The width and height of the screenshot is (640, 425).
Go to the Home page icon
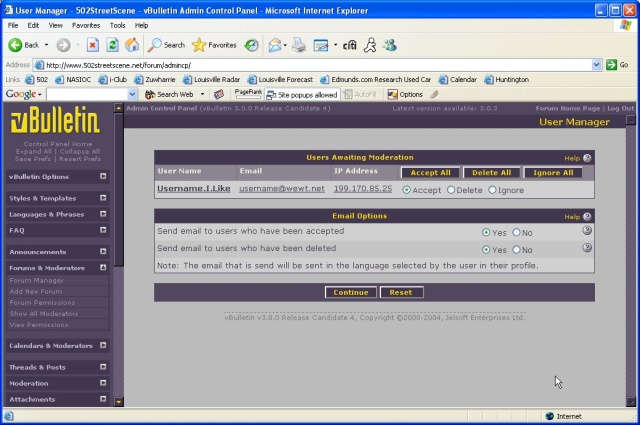coord(132,45)
